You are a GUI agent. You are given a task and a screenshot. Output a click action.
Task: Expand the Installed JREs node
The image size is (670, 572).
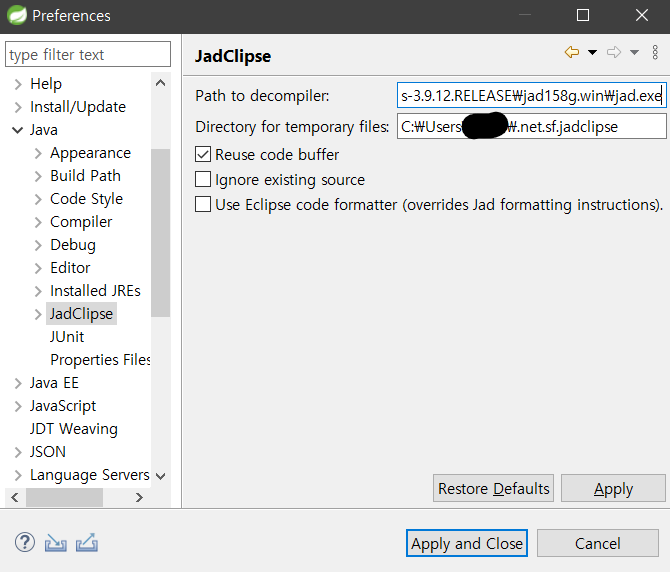click(x=38, y=291)
